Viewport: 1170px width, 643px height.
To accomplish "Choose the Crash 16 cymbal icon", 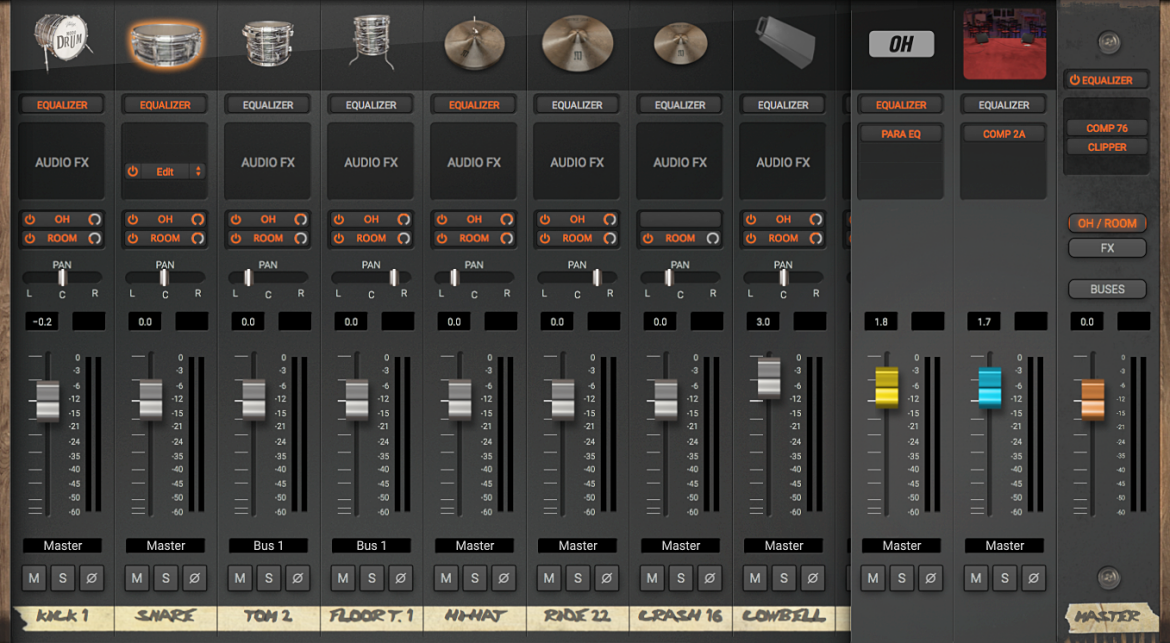I will [680, 42].
